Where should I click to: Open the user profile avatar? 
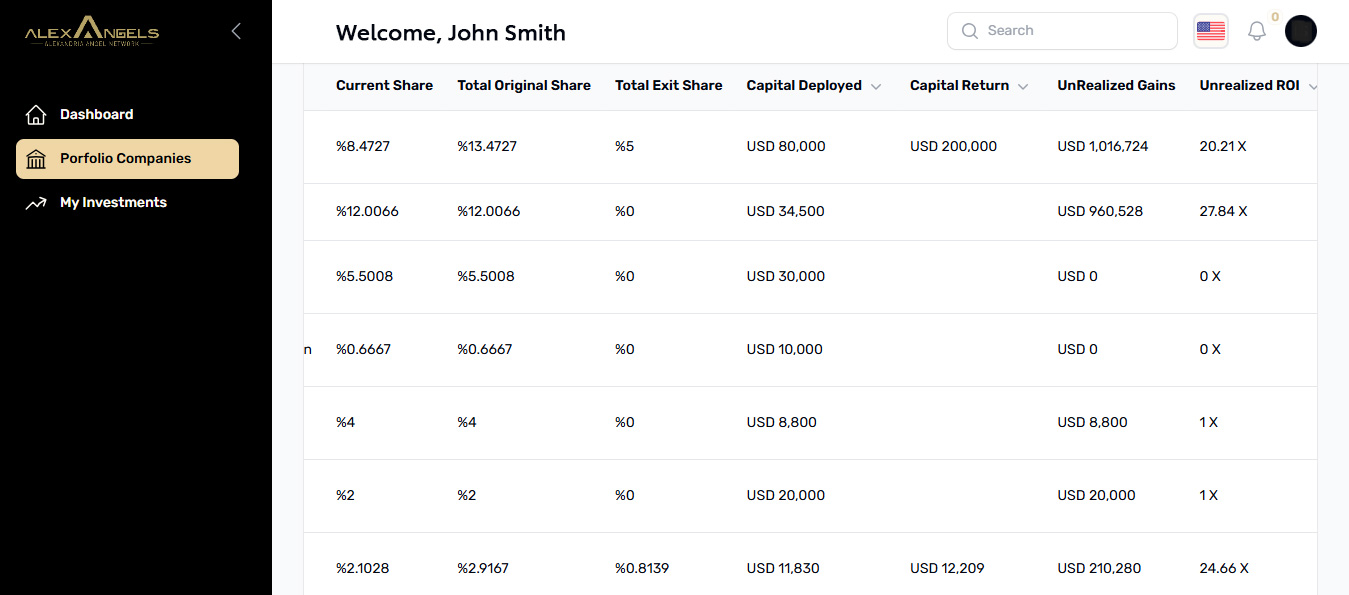[1301, 31]
